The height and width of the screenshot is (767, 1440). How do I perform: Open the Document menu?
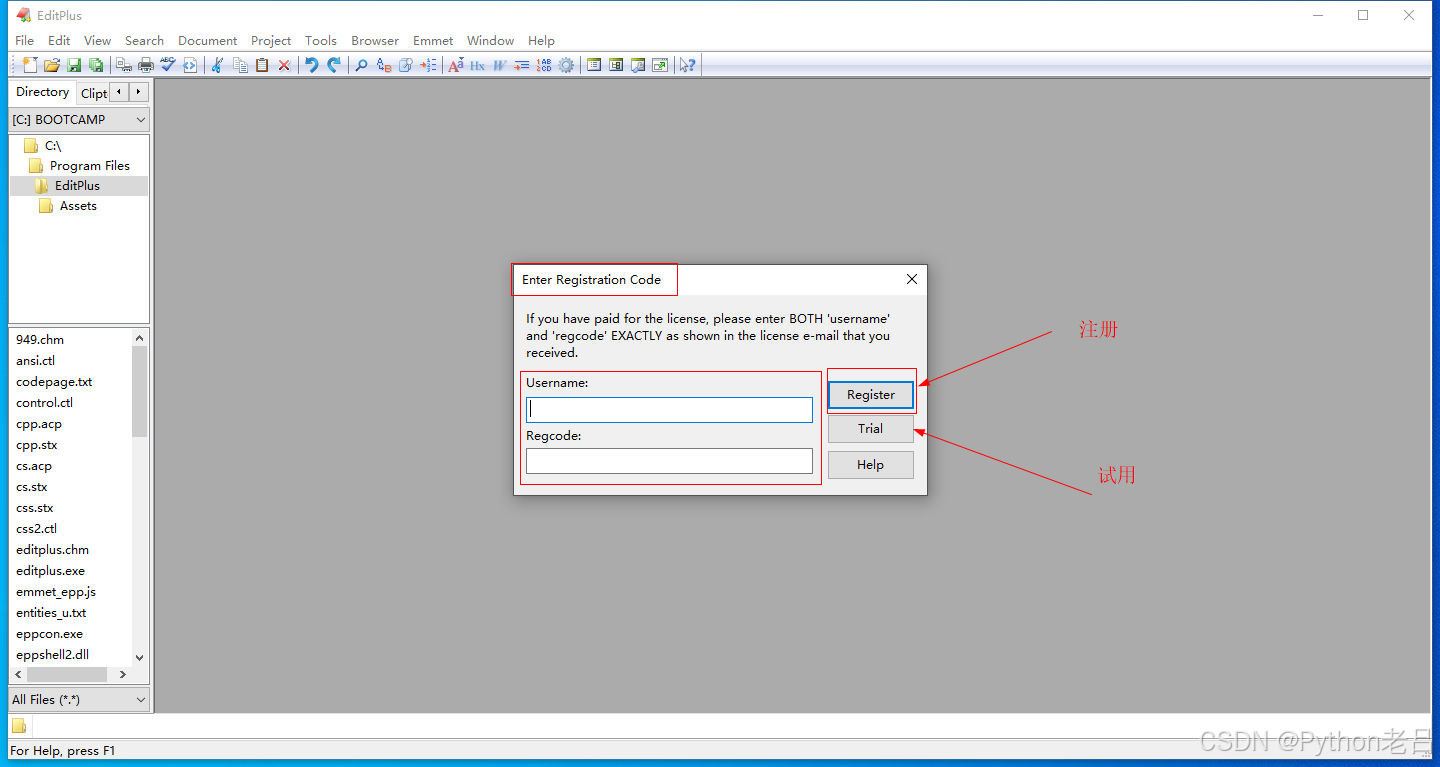tap(207, 41)
